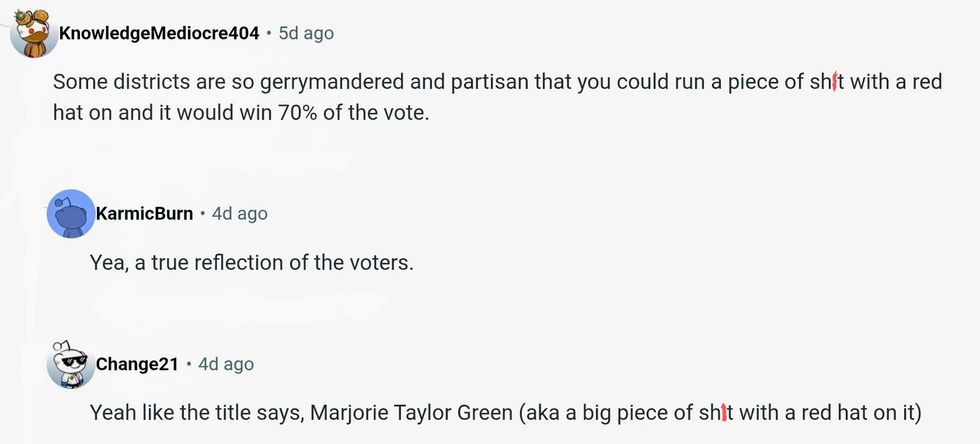The image size is (980, 444).
Task: Click Change21's reply starting with "Yeah like"
Action: 504,412
